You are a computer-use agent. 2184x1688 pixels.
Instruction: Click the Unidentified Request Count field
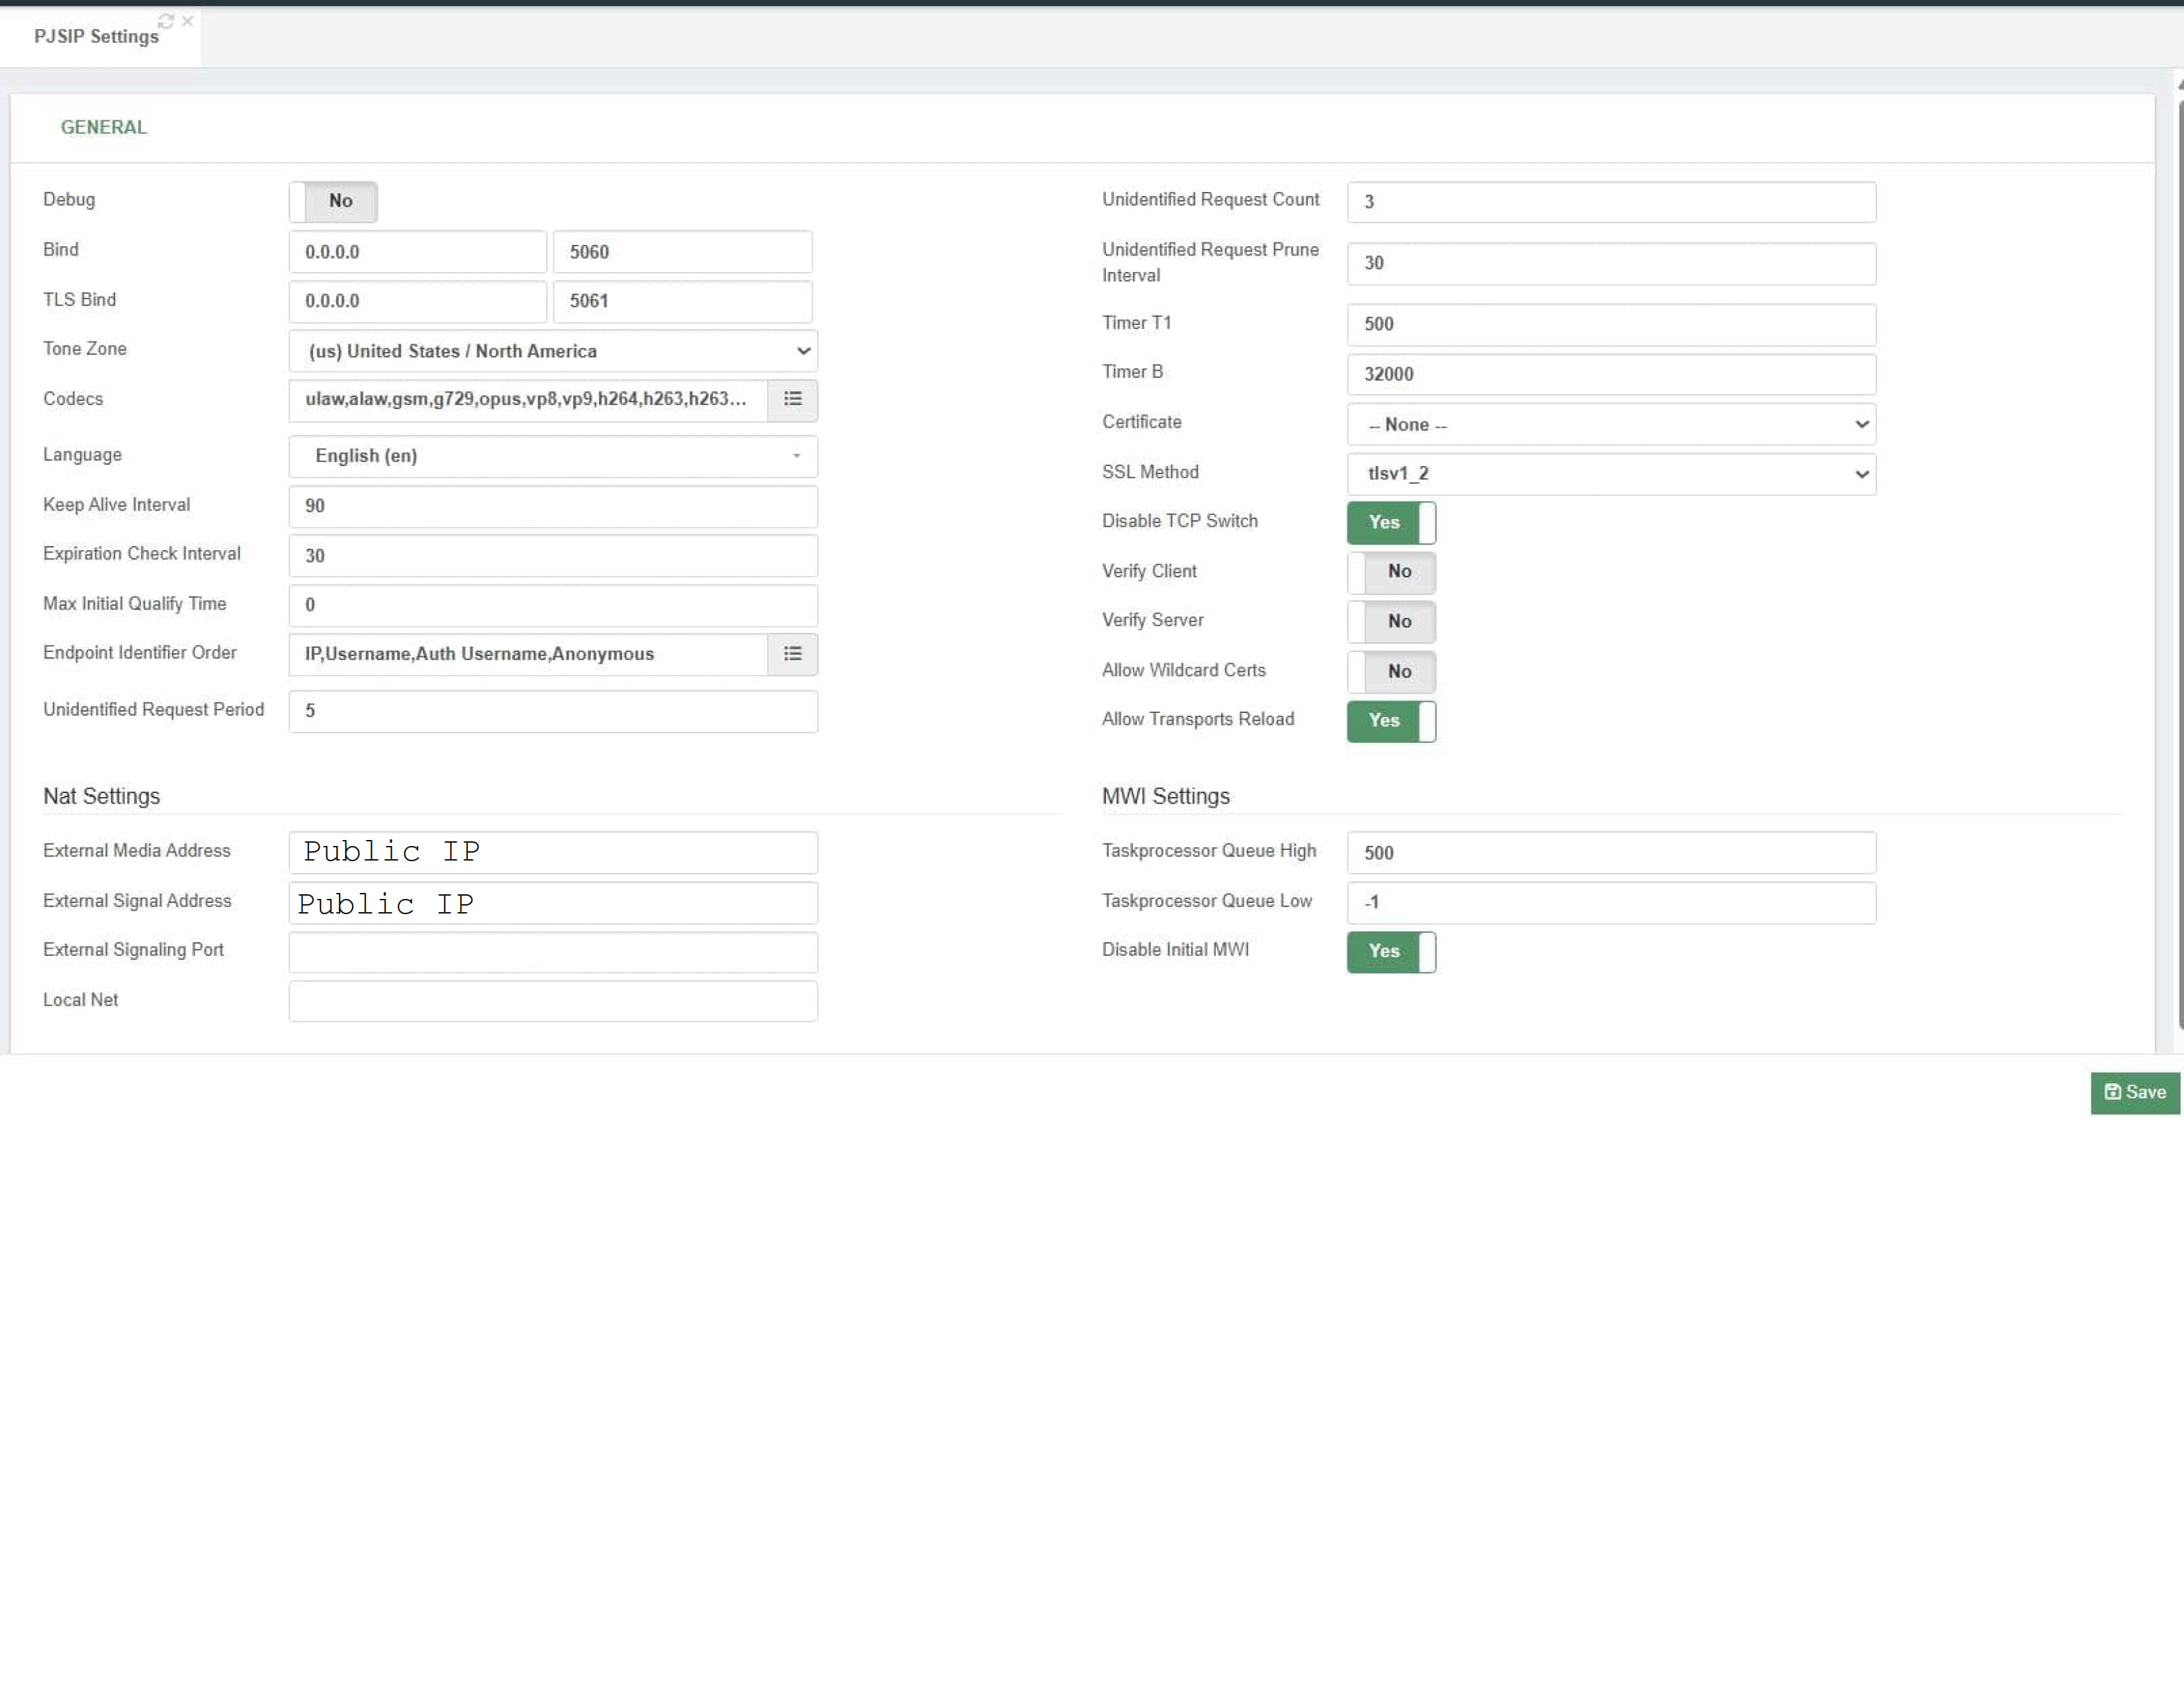pos(1611,202)
